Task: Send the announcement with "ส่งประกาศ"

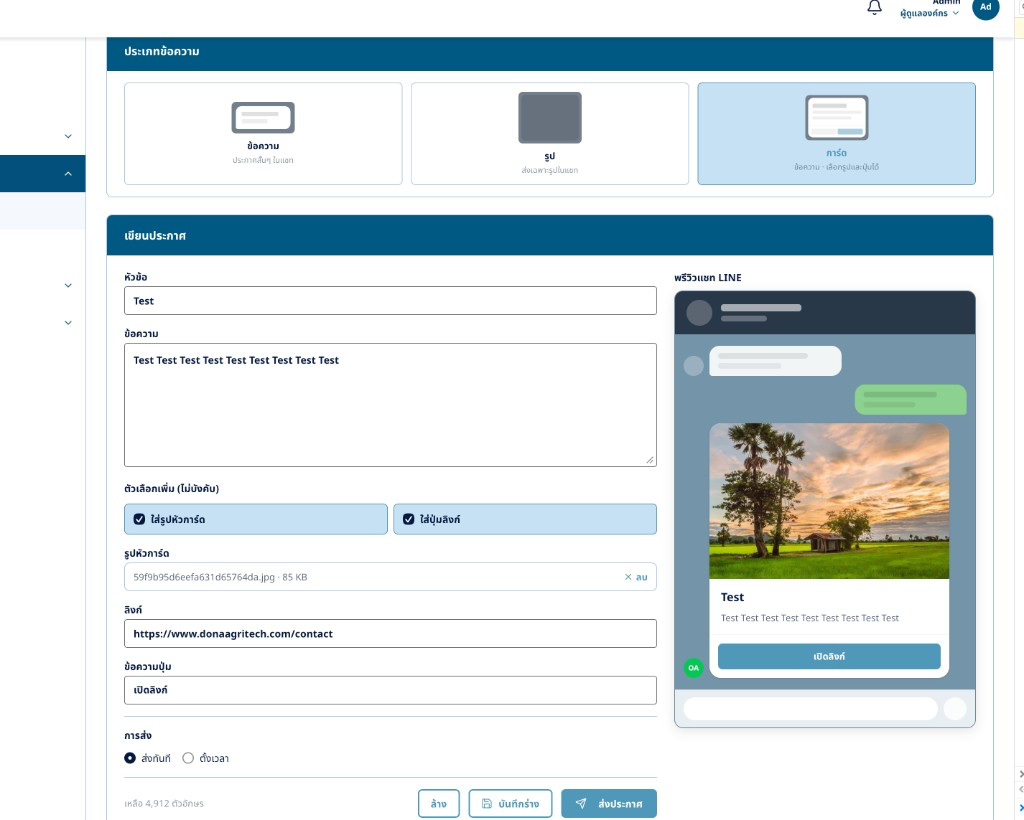Action: pyautogui.click(x=609, y=804)
